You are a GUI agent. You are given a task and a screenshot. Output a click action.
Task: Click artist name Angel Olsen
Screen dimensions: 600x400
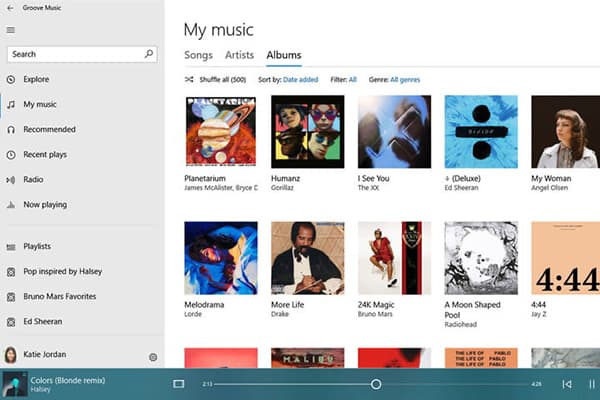tap(549, 188)
